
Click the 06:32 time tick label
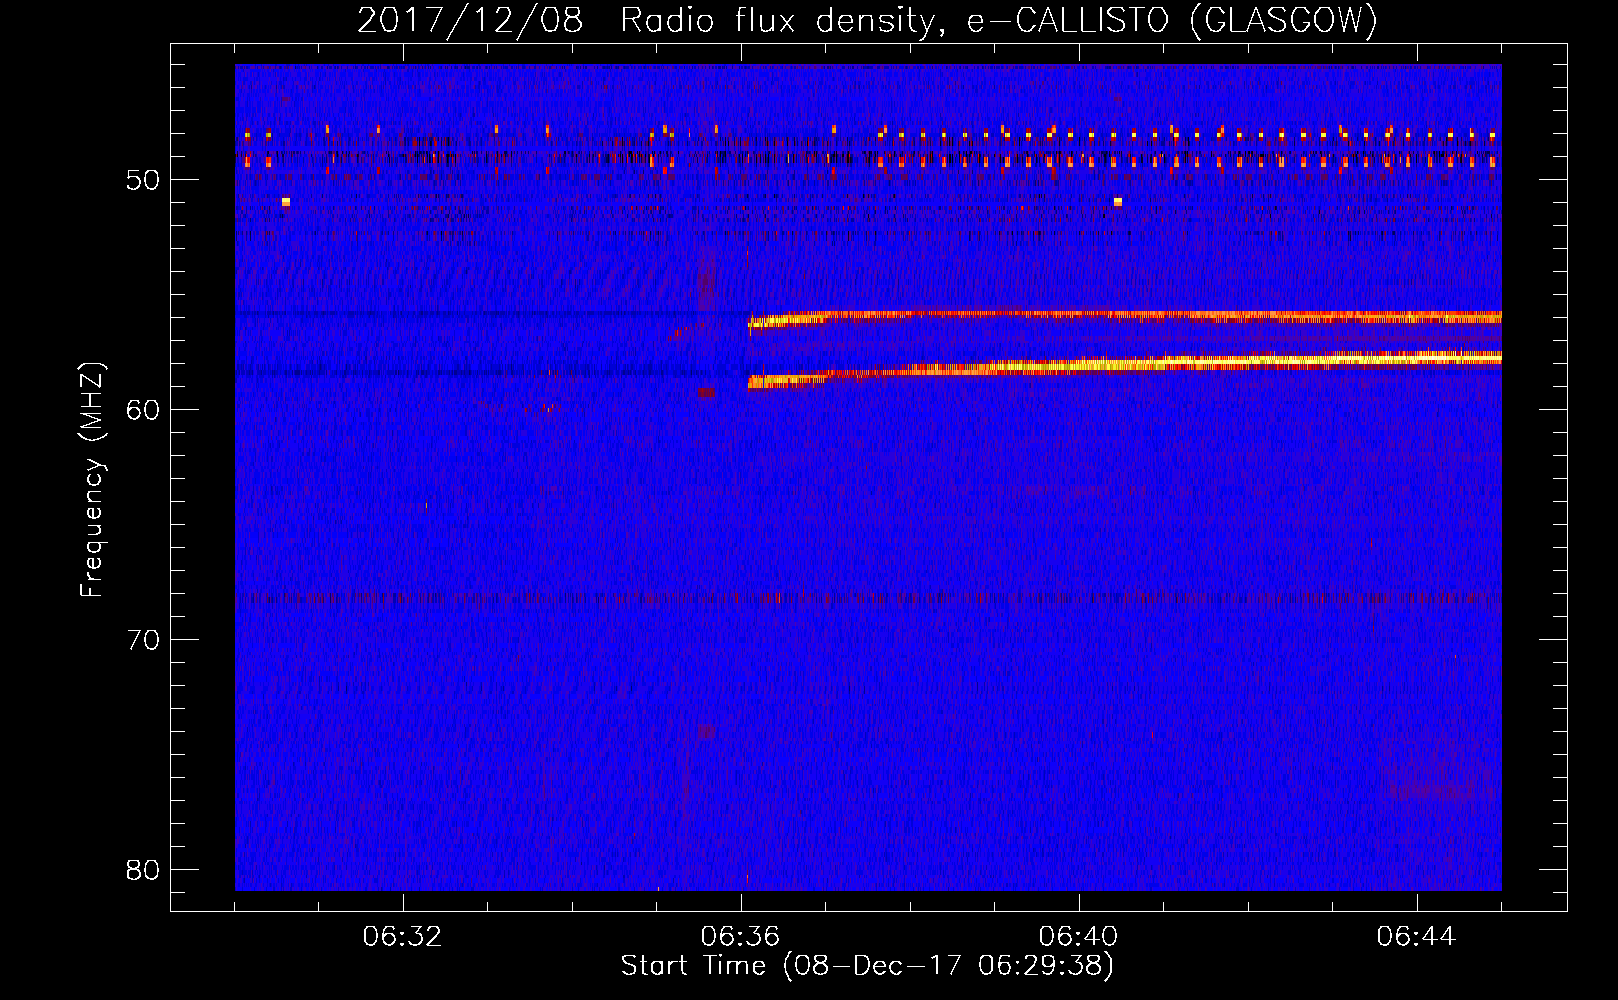coord(403,937)
